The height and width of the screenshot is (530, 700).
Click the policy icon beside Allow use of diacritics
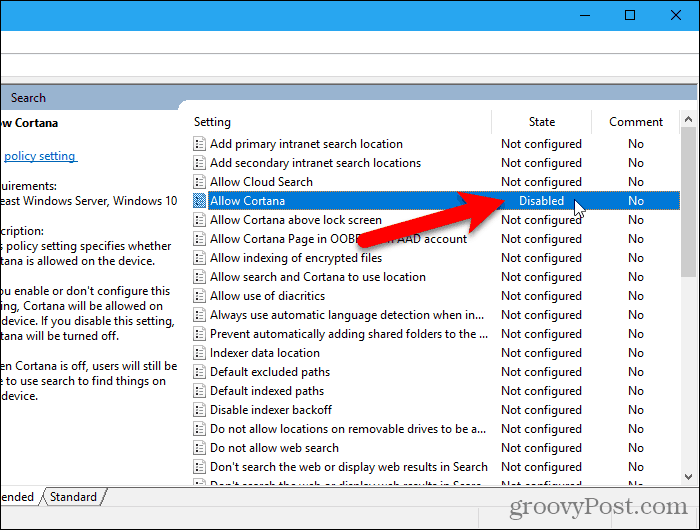(x=199, y=296)
